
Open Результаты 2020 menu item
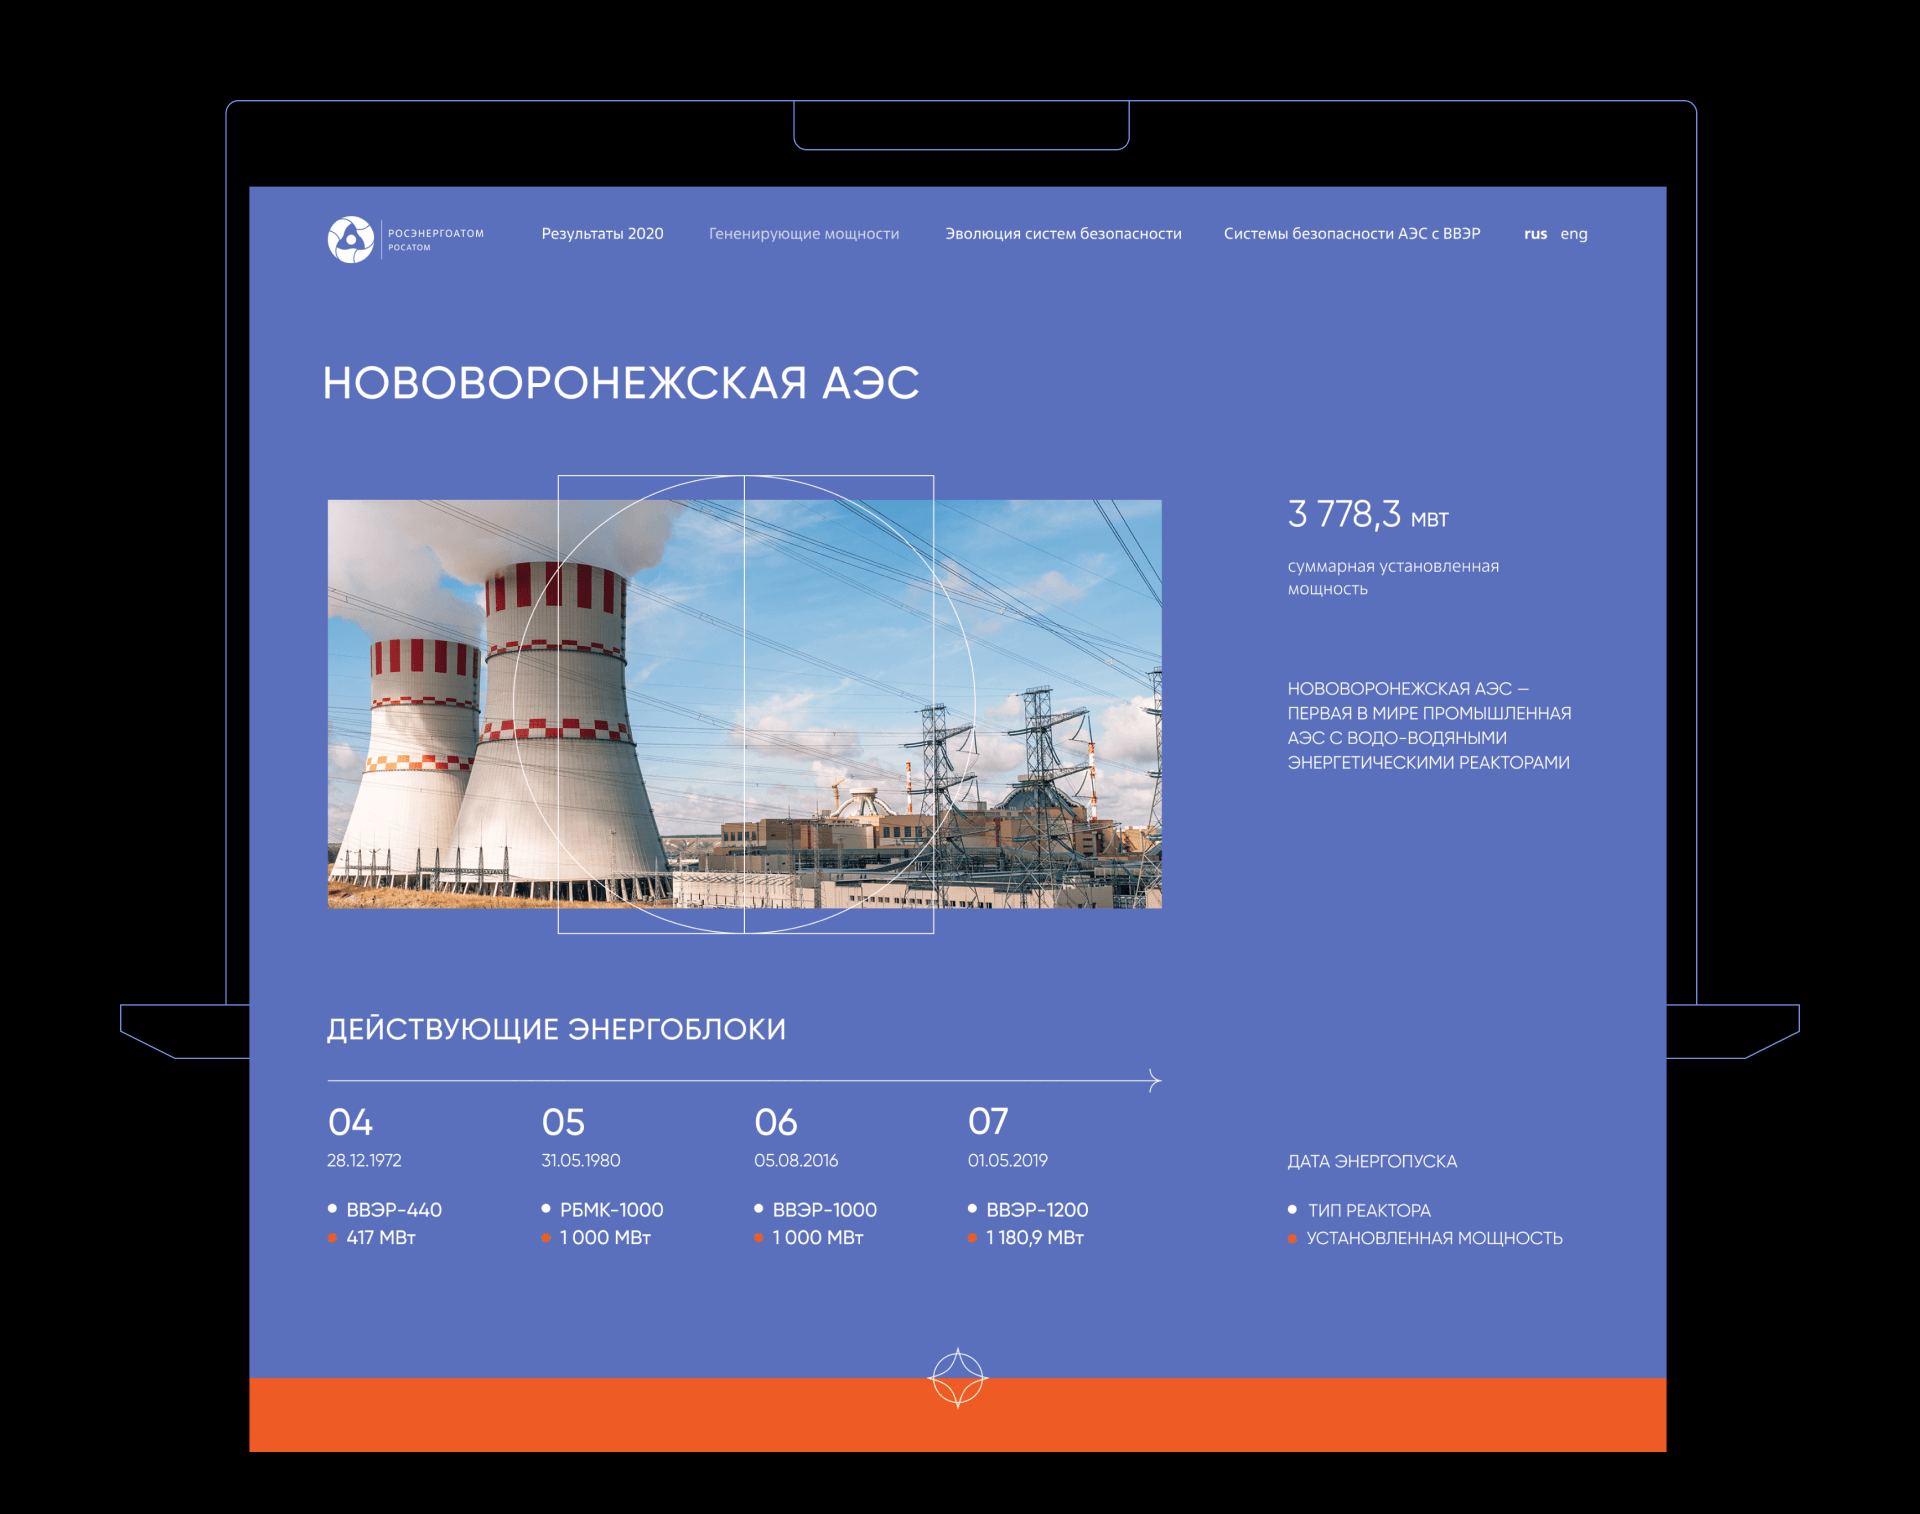[602, 234]
